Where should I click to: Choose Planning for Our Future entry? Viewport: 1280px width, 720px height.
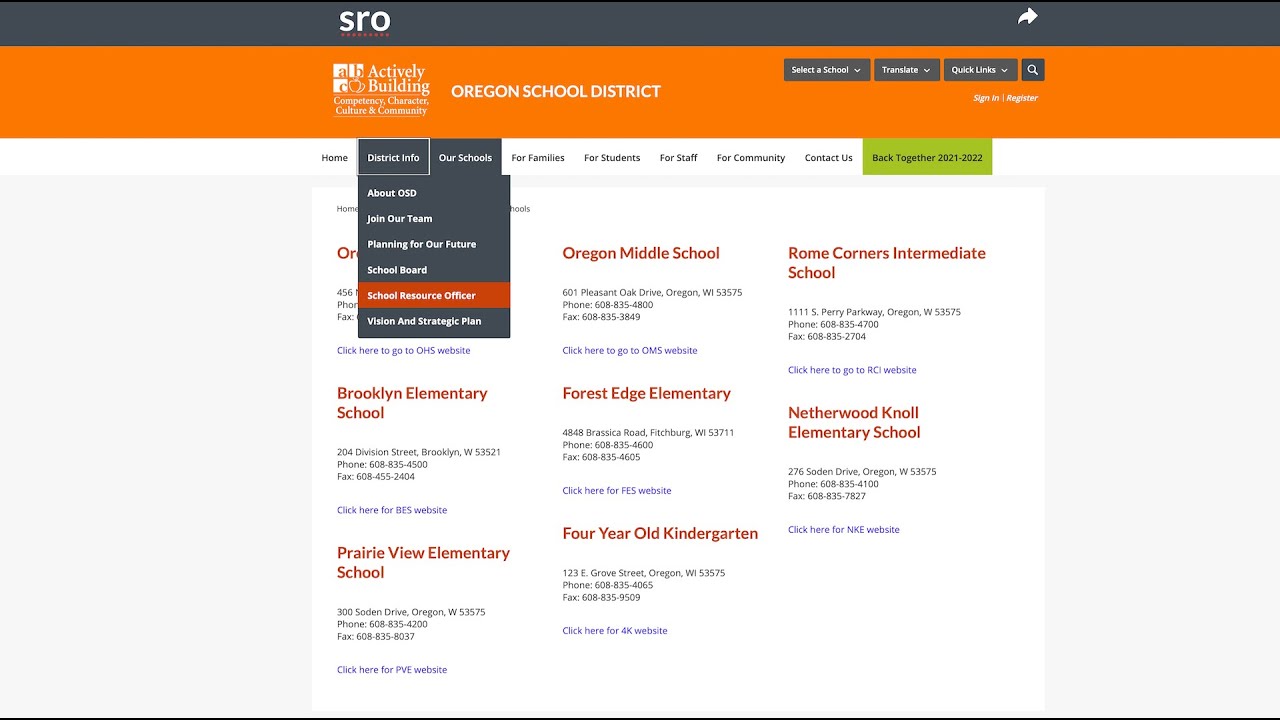pyautogui.click(x=434, y=244)
